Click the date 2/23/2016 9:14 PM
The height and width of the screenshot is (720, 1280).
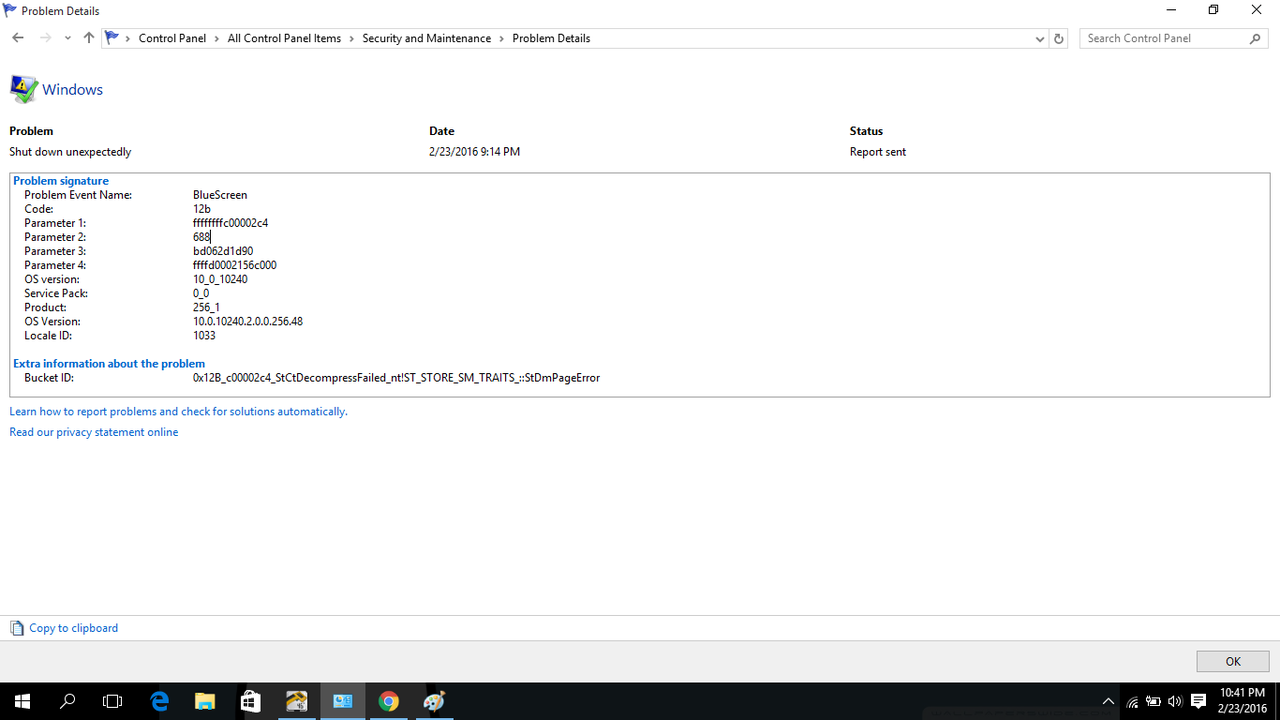[x=474, y=152]
